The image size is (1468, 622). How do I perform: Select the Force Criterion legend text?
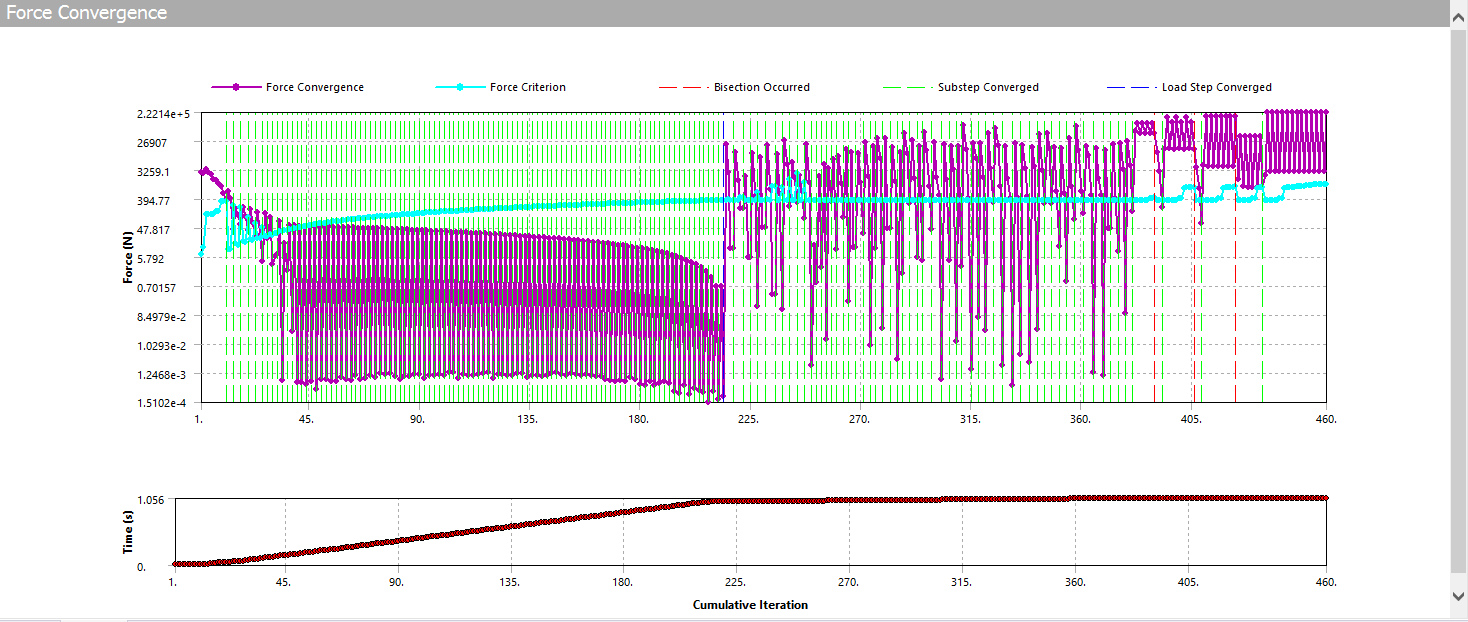coord(527,87)
